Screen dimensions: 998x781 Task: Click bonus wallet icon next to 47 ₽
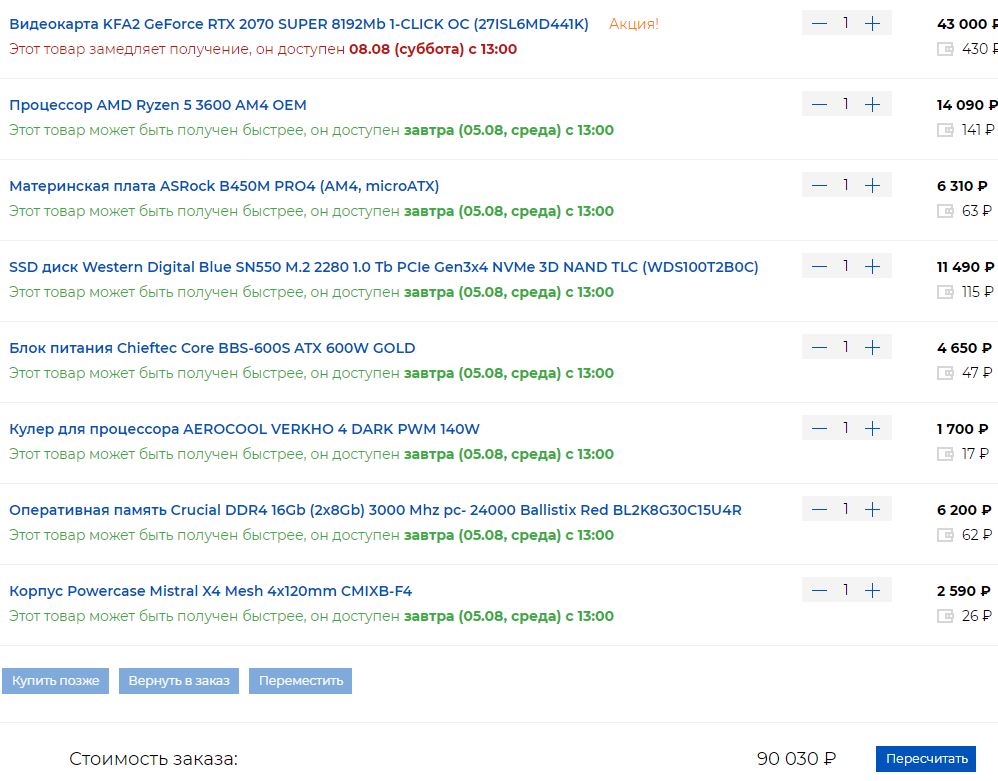tap(945, 373)
